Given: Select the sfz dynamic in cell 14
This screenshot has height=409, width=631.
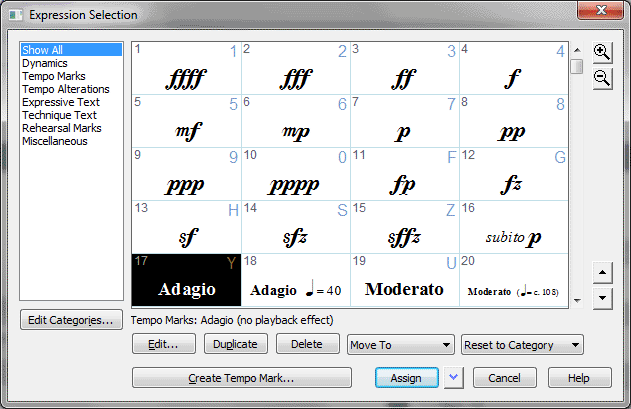Looking at the screenshot, I should tap(296, 227).
